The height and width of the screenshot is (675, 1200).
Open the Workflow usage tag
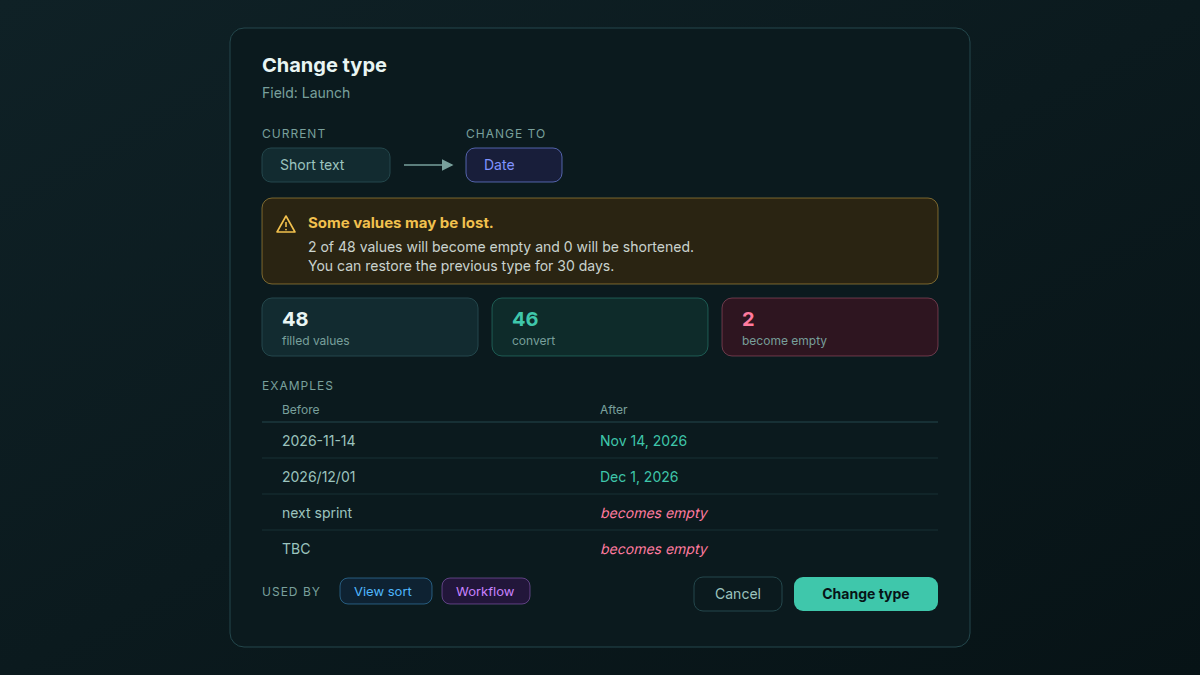coord(486,591)
